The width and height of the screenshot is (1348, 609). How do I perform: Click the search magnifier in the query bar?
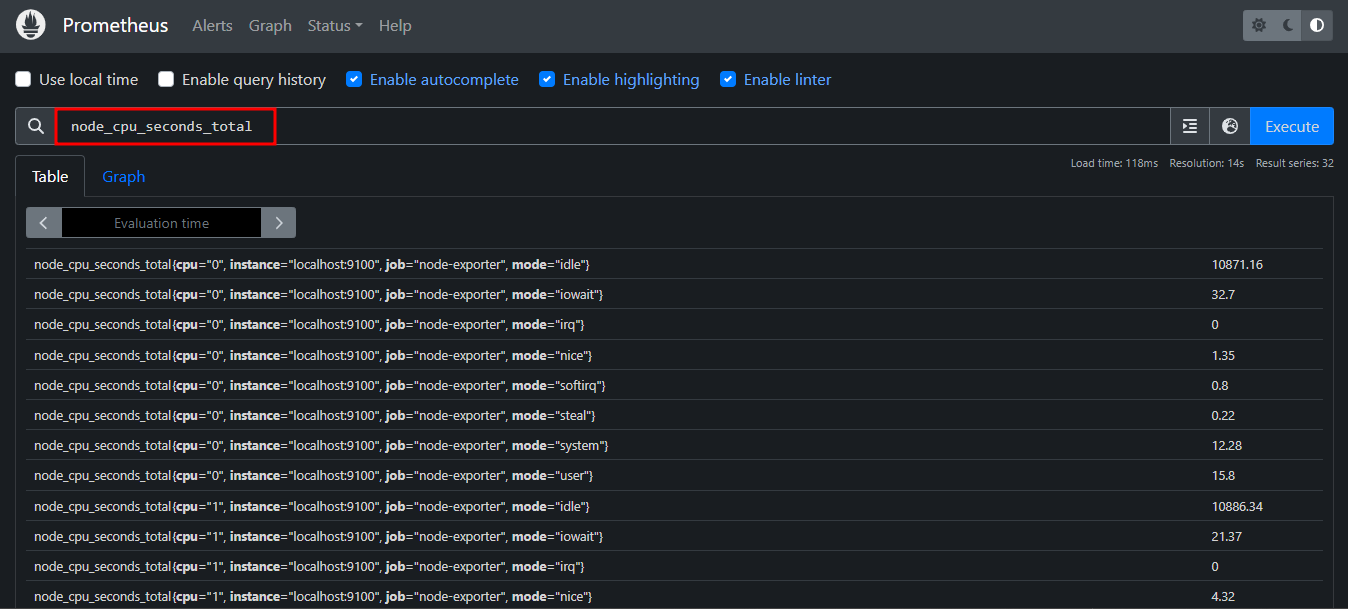[x=35, y=126]
